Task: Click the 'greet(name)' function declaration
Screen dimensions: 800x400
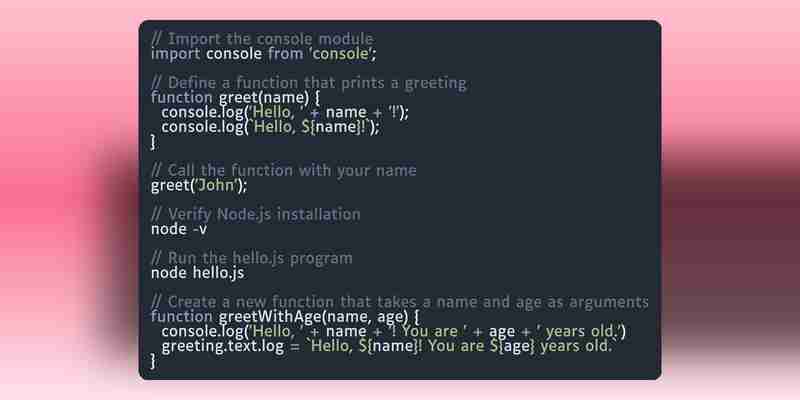Action: (x=264, y=97)
